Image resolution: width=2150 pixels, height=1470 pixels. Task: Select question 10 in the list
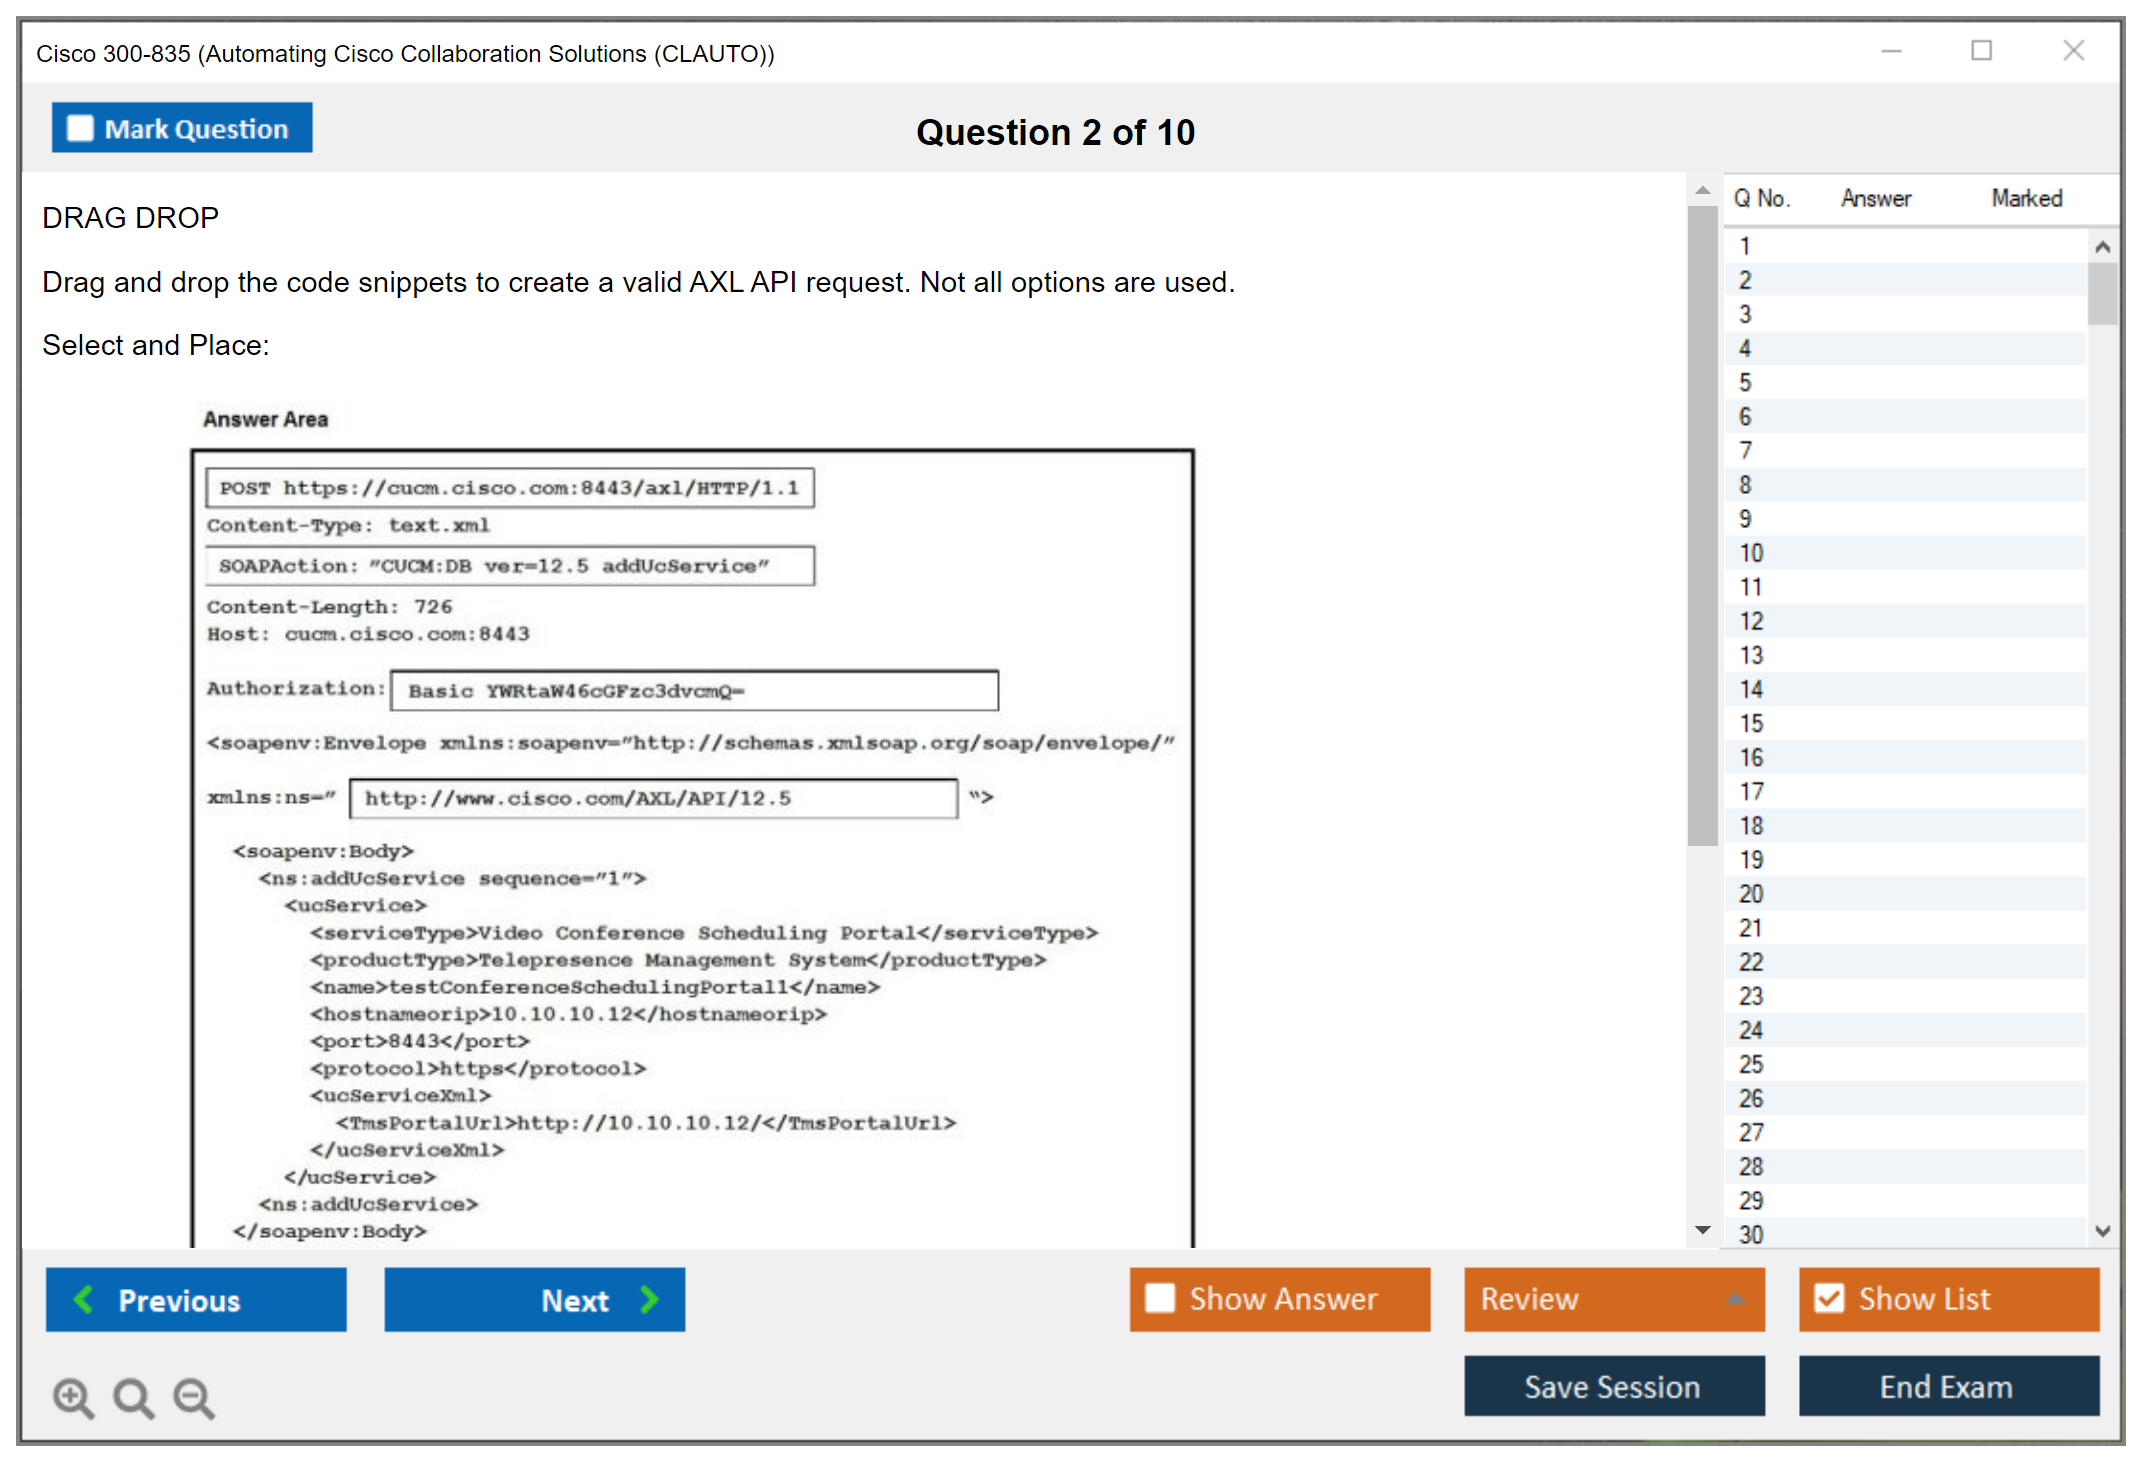1751,553
